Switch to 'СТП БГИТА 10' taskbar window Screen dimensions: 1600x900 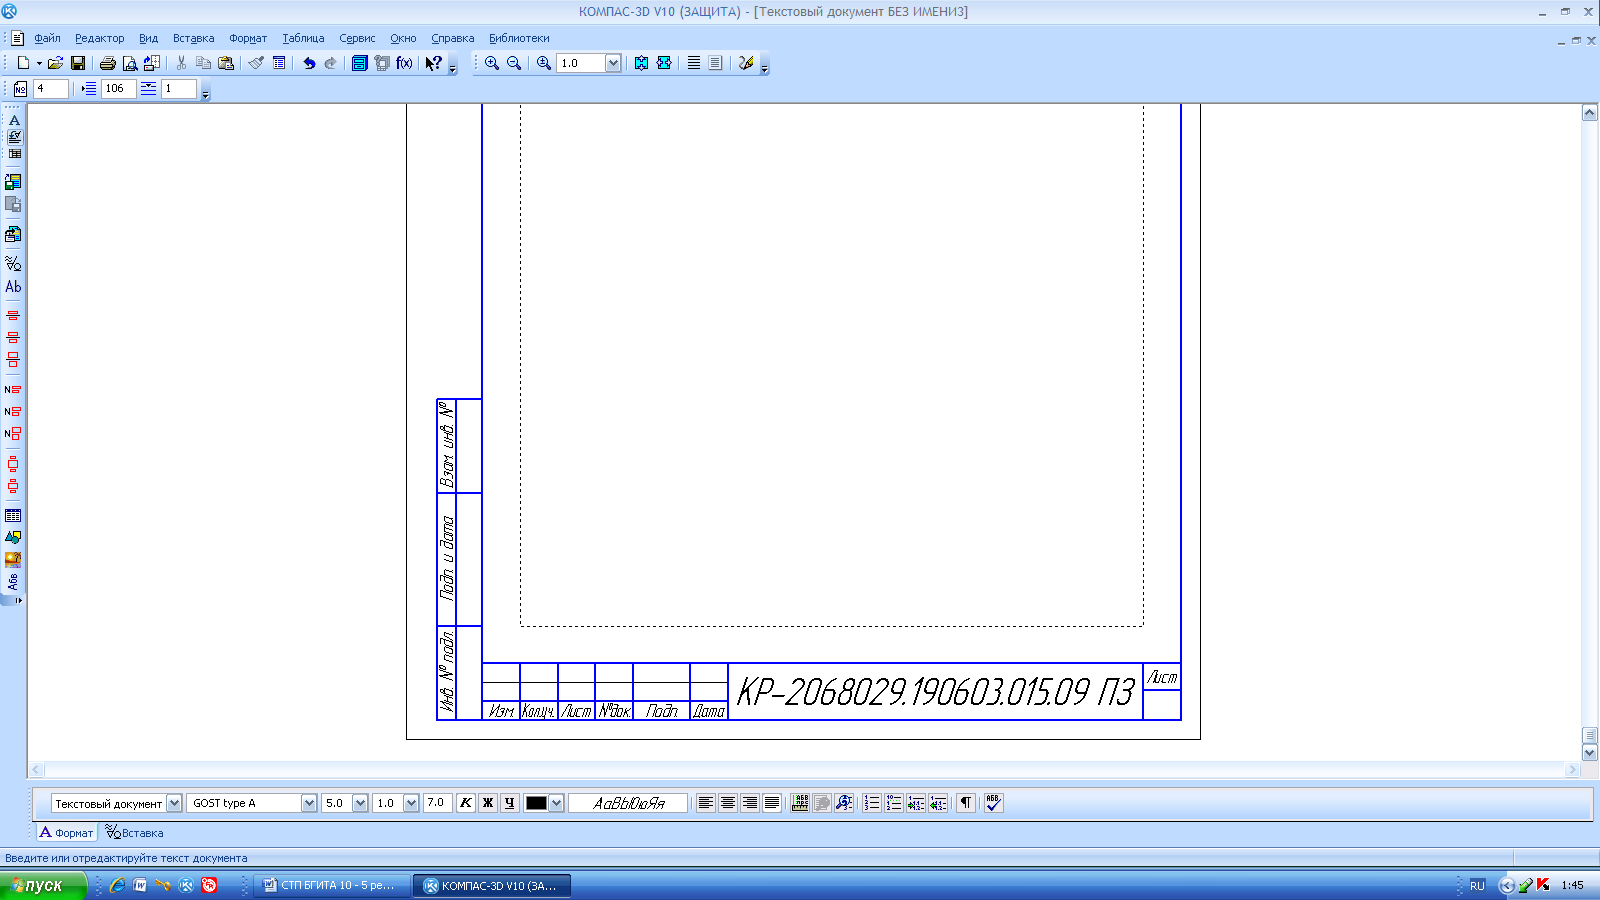point(333,885)
